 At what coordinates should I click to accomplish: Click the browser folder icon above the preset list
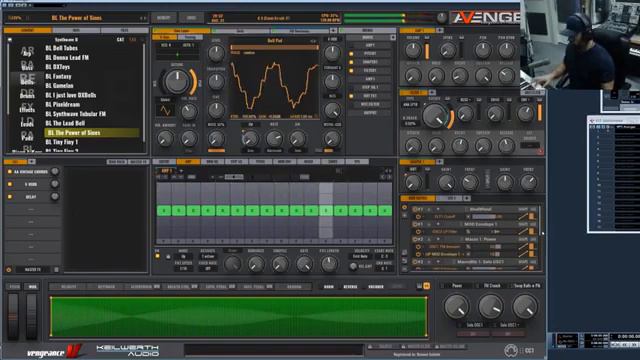click(x=10, y=40)
